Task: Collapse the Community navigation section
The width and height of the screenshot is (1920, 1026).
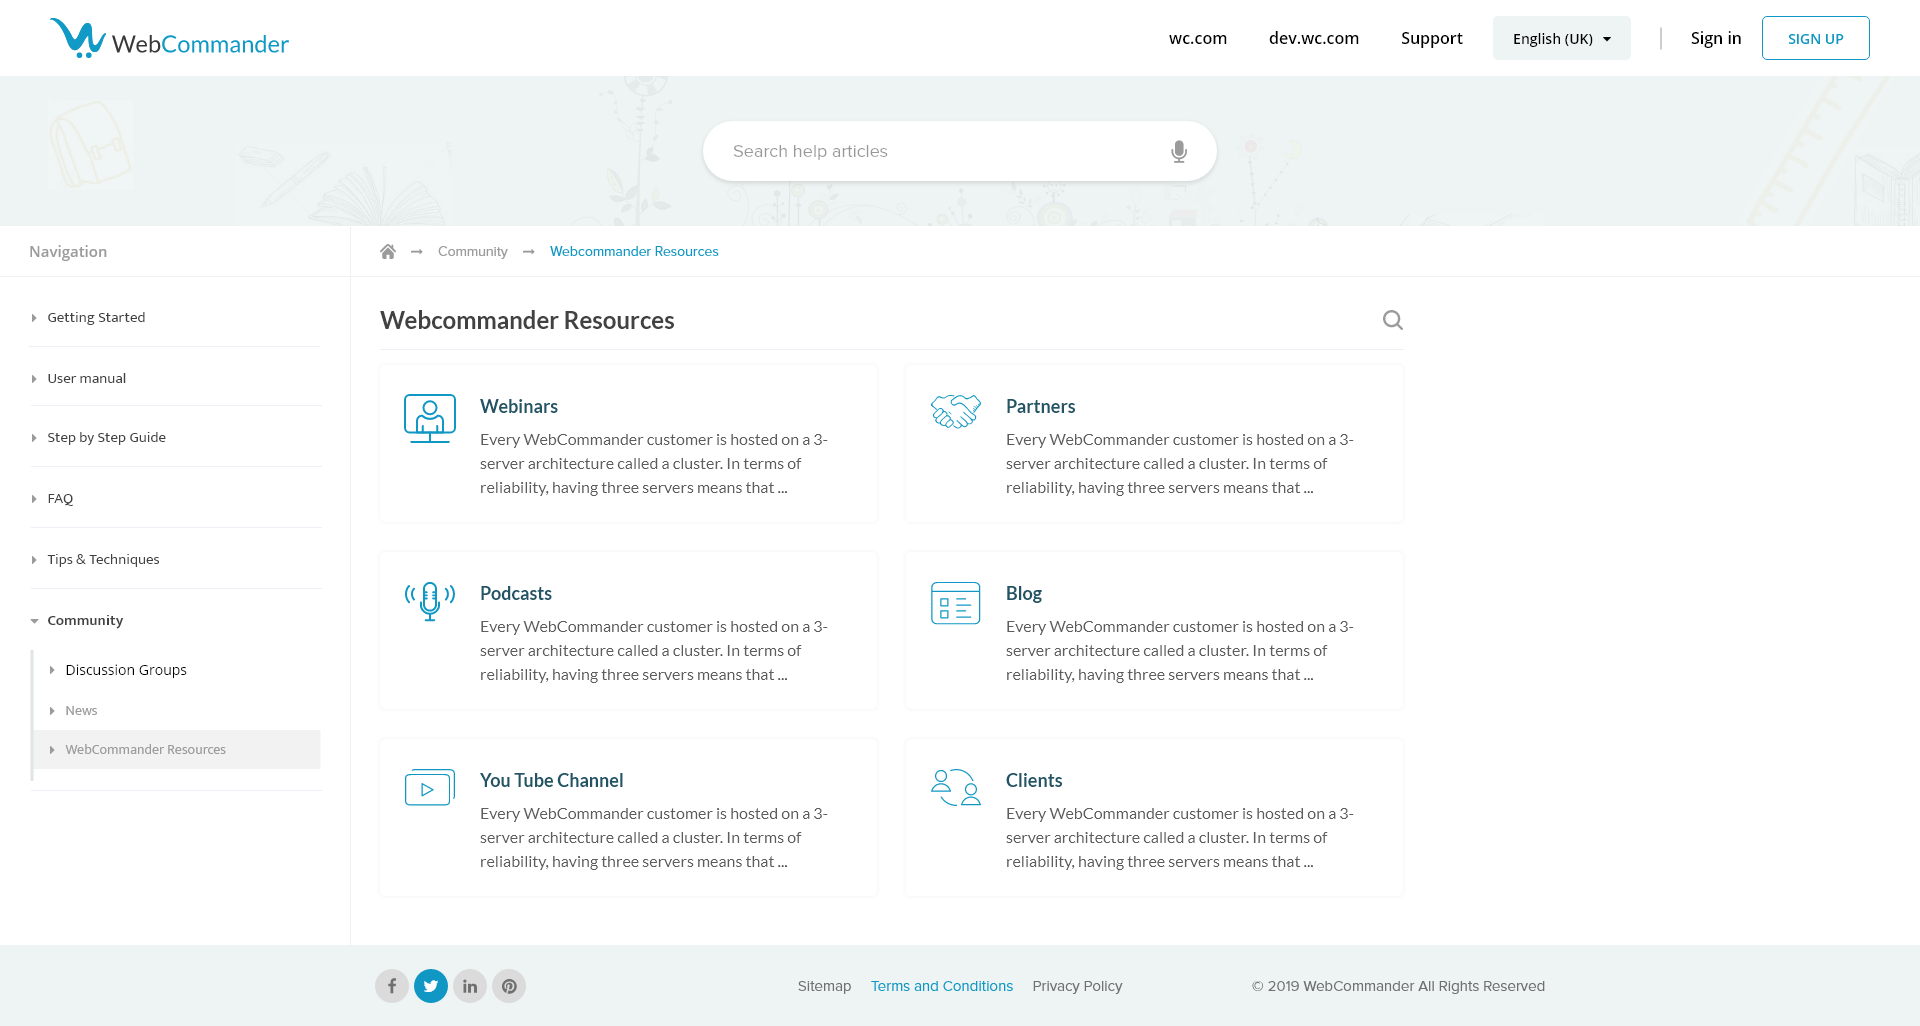Action: click(x=85, y=620)
